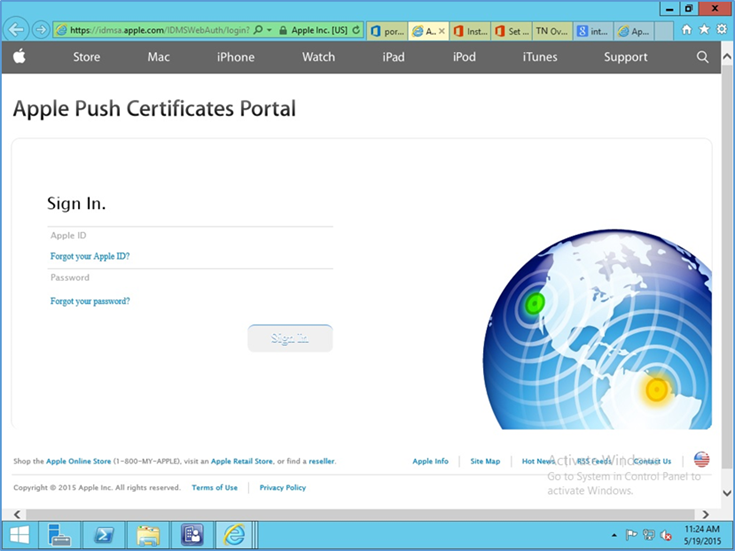Image resolution: width=735 pixels, height=551 pixels.
Task: Open a new blank browser tab
Action: click(664, 31)
